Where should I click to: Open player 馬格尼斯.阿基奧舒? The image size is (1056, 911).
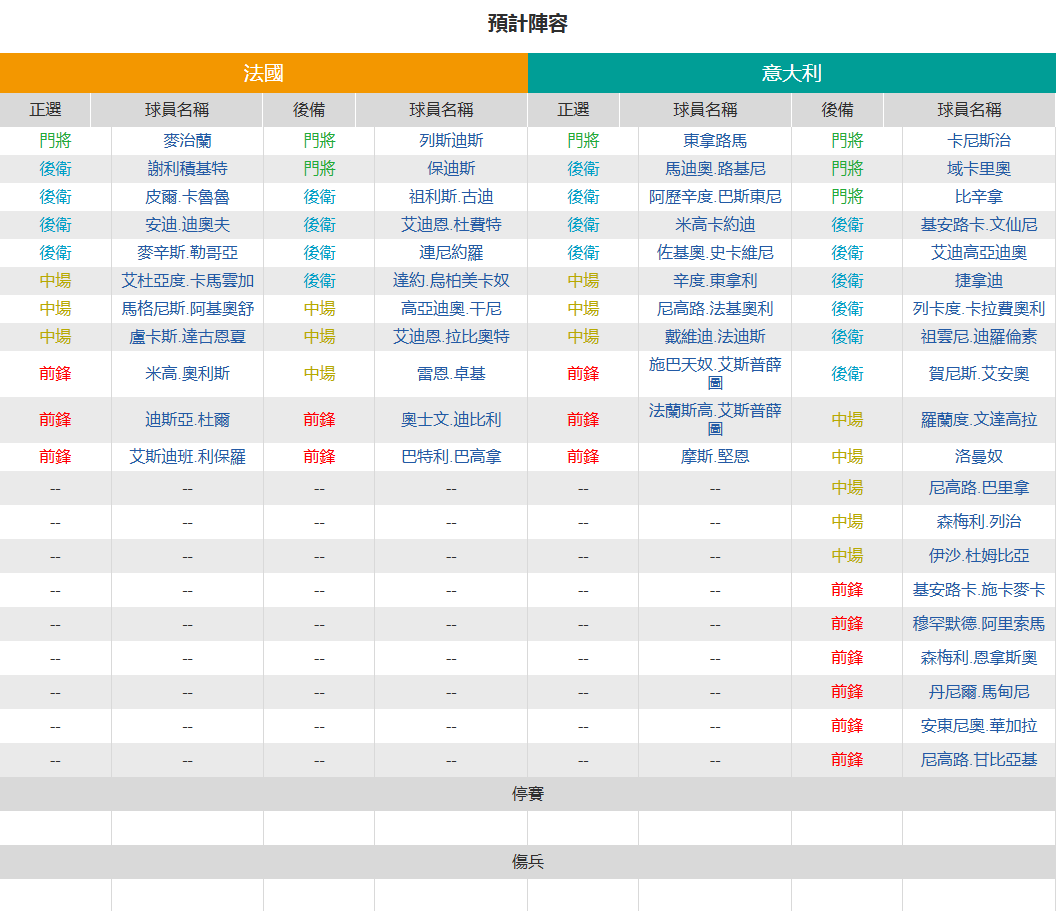[x=187, y=309]
